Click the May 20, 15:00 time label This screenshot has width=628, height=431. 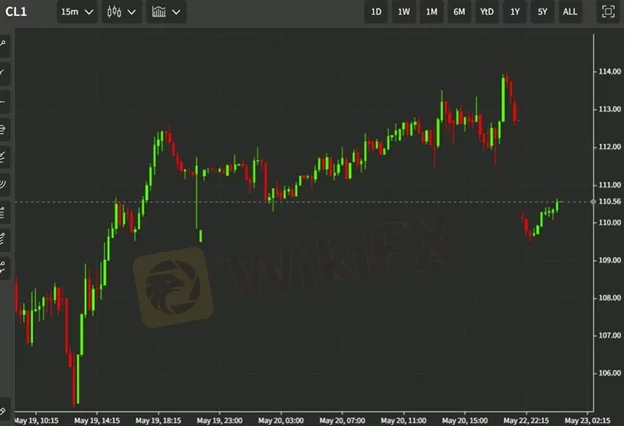(465, 421)
